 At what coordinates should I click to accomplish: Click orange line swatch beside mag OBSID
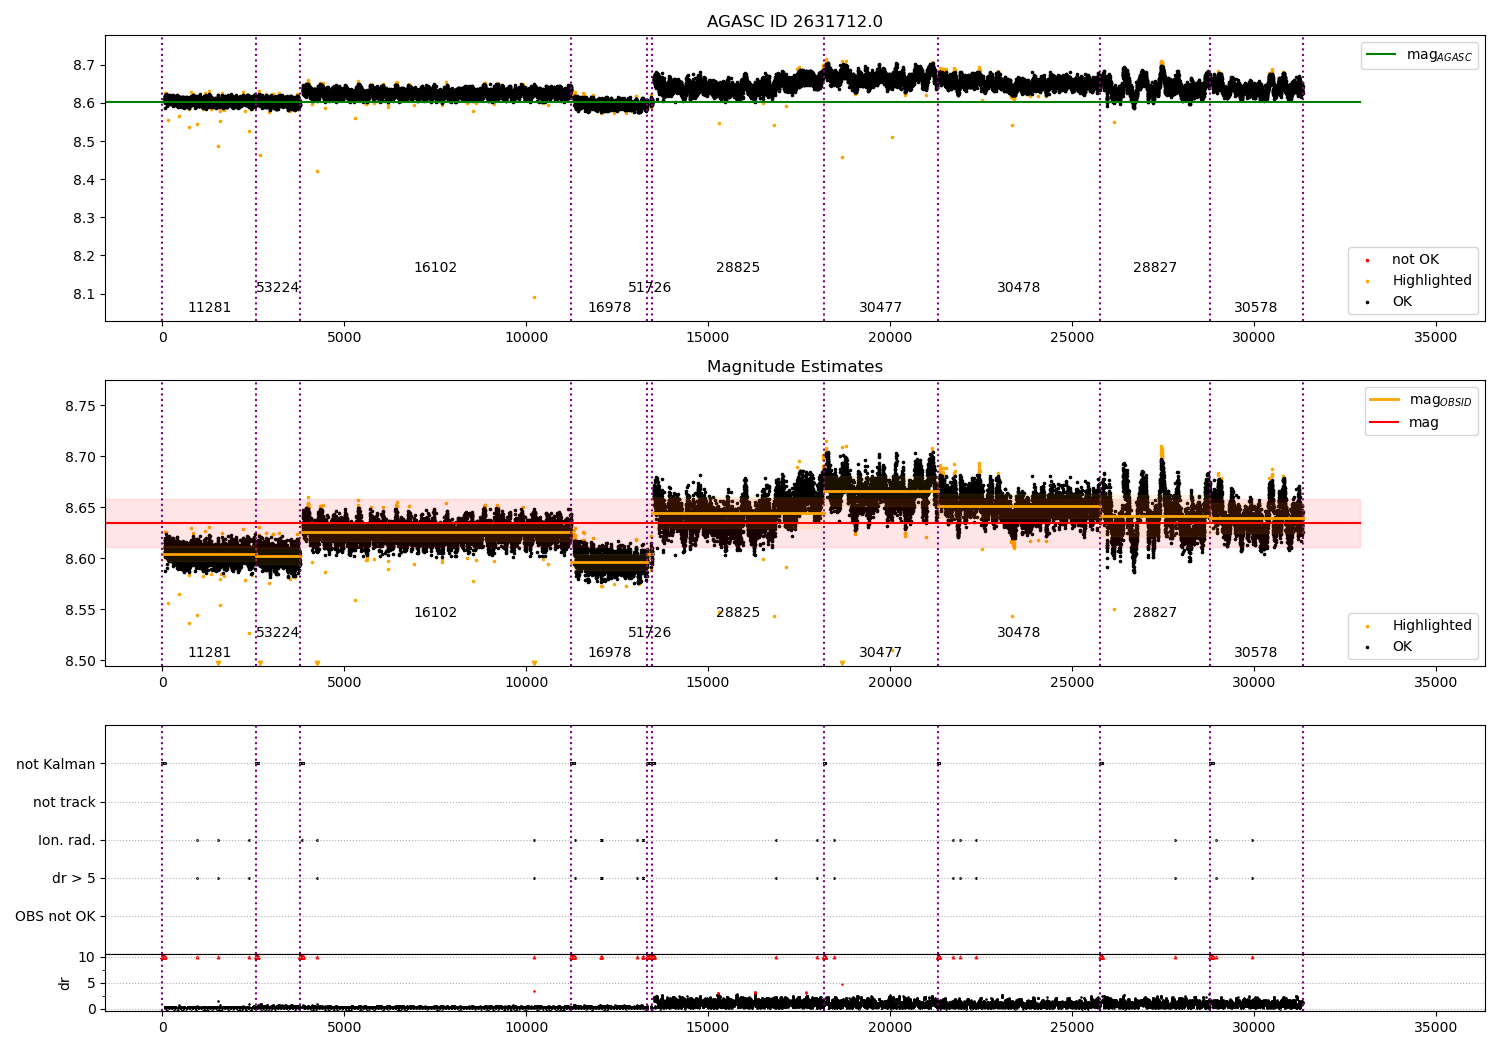1385,400
